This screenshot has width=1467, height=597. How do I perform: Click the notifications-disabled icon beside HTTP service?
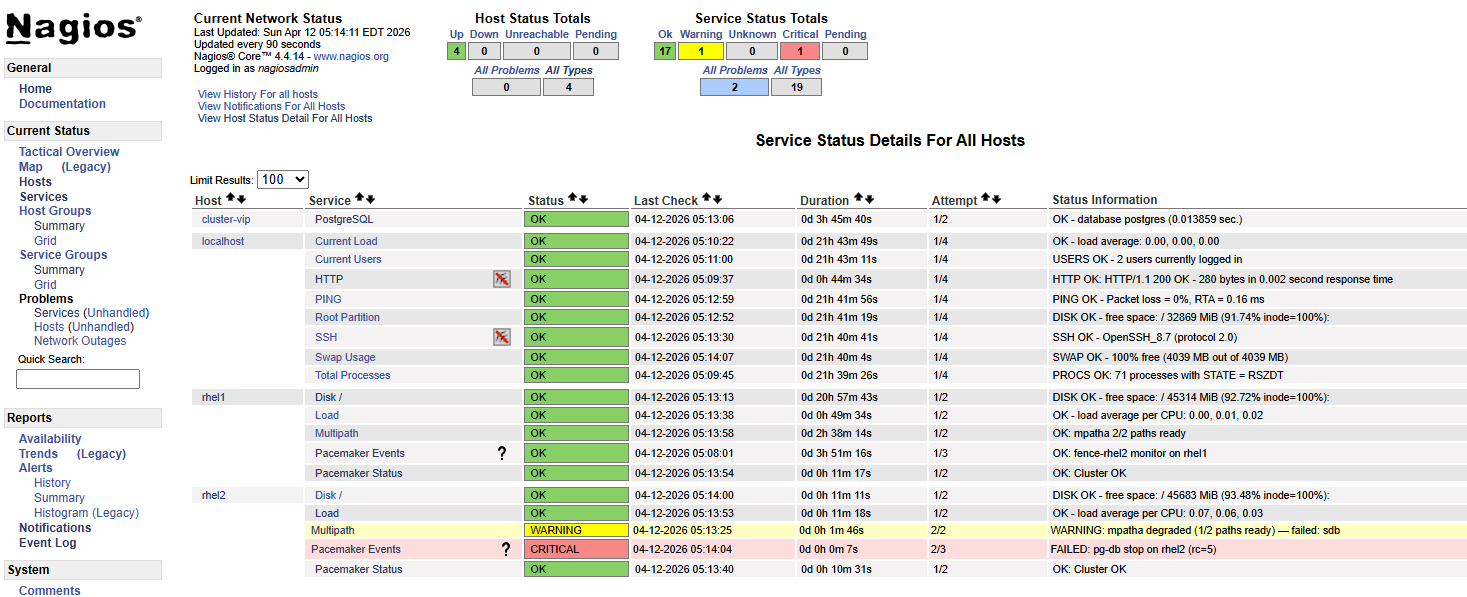(501, 279)
